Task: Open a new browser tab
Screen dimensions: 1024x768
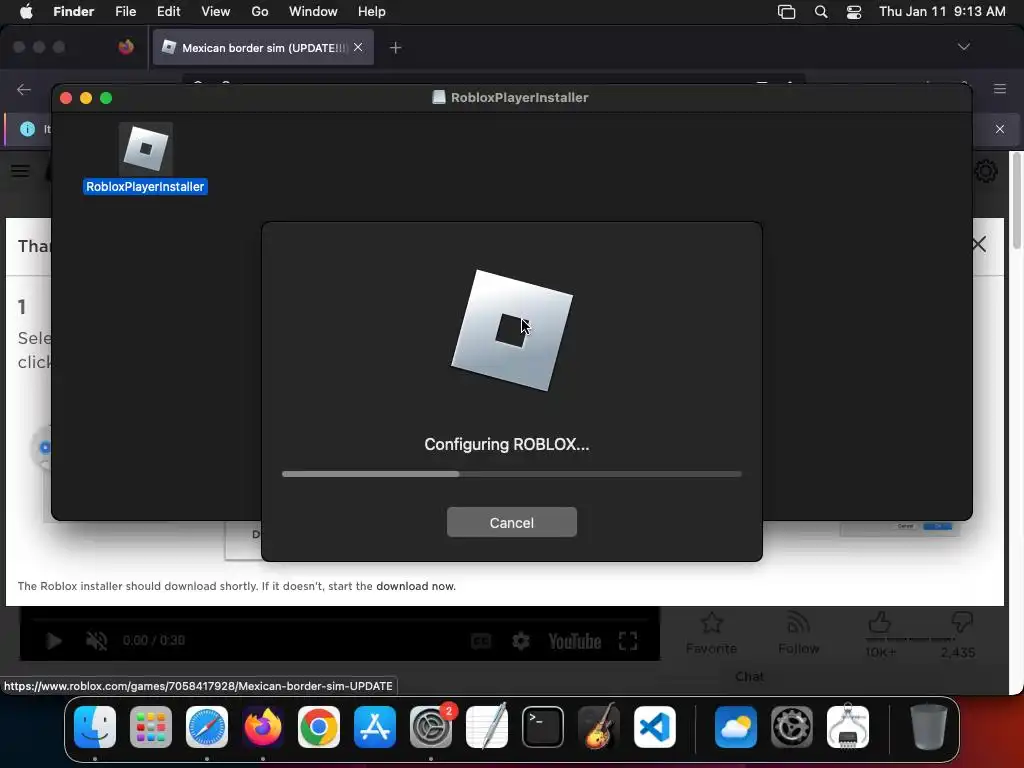Action: tap(395, 48)
